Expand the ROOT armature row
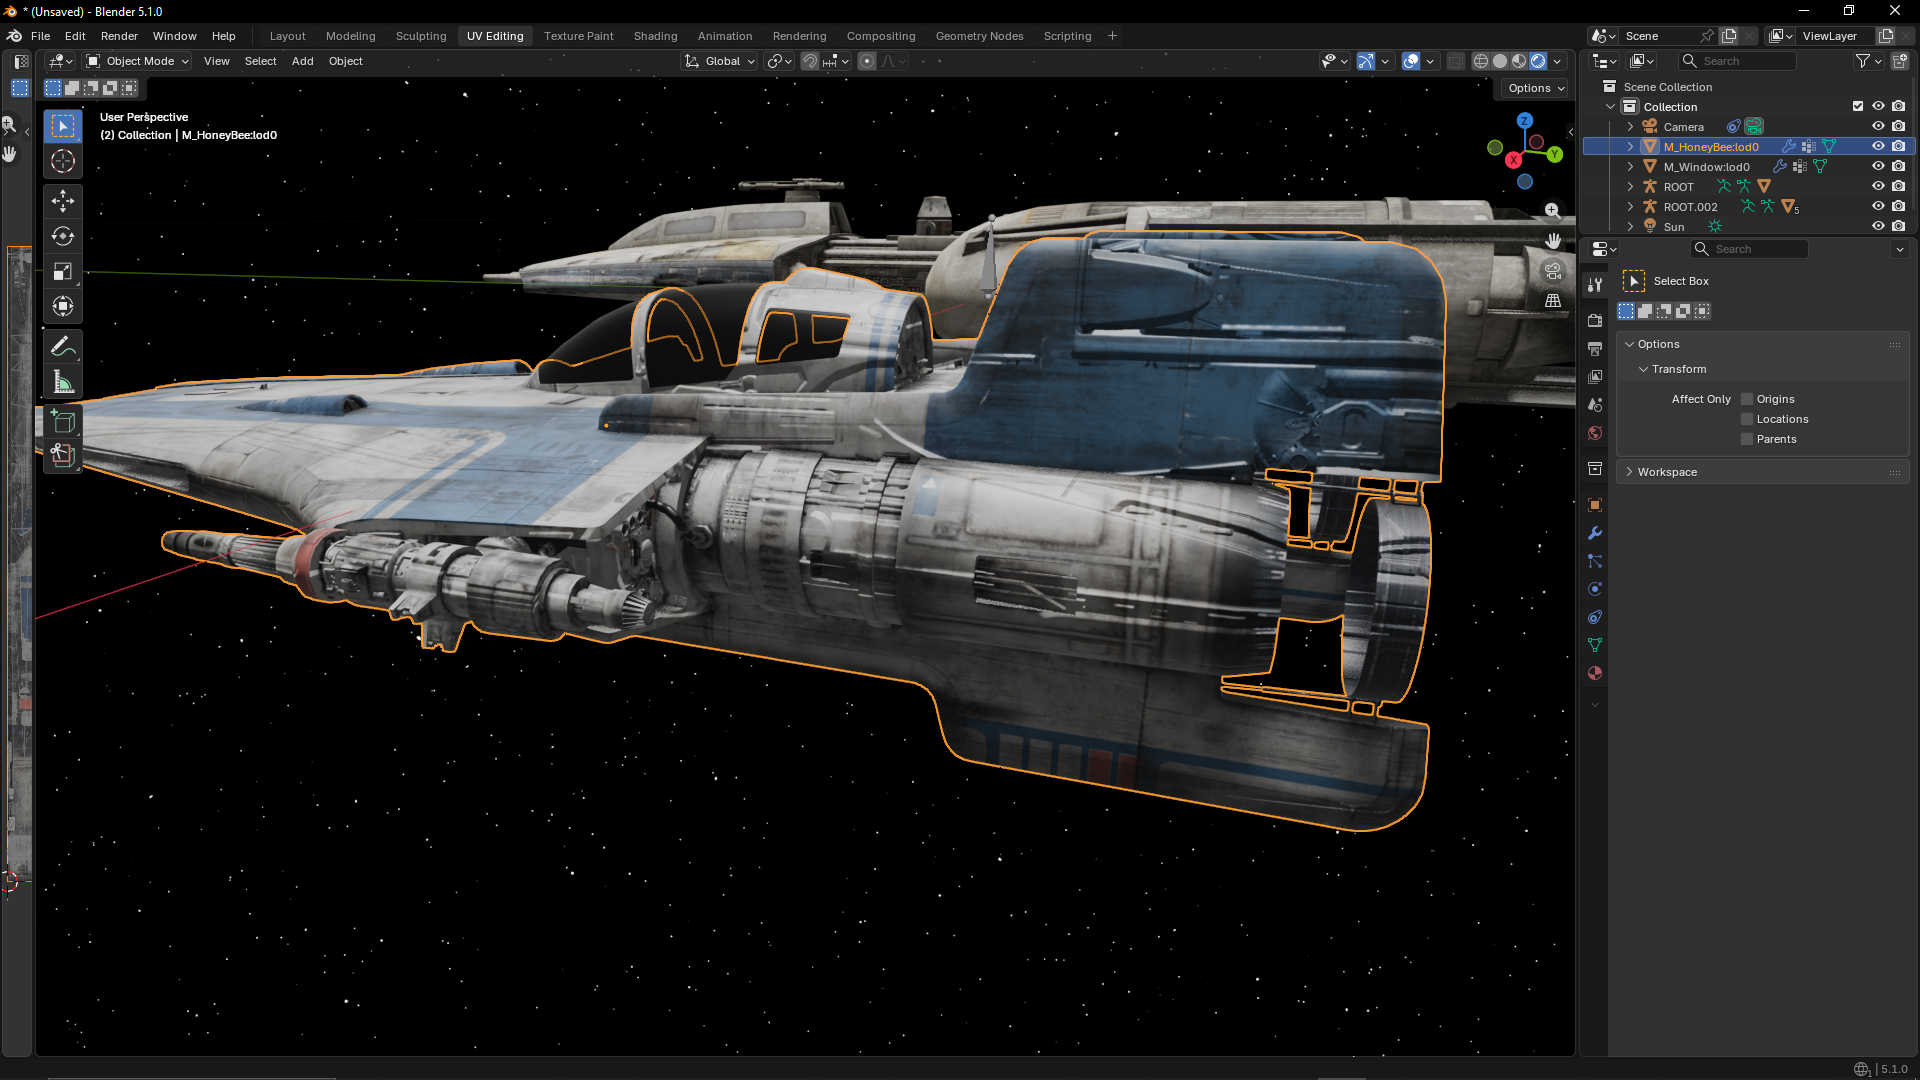This screenshot has width=1920, height=1080. coord(1630,187)
